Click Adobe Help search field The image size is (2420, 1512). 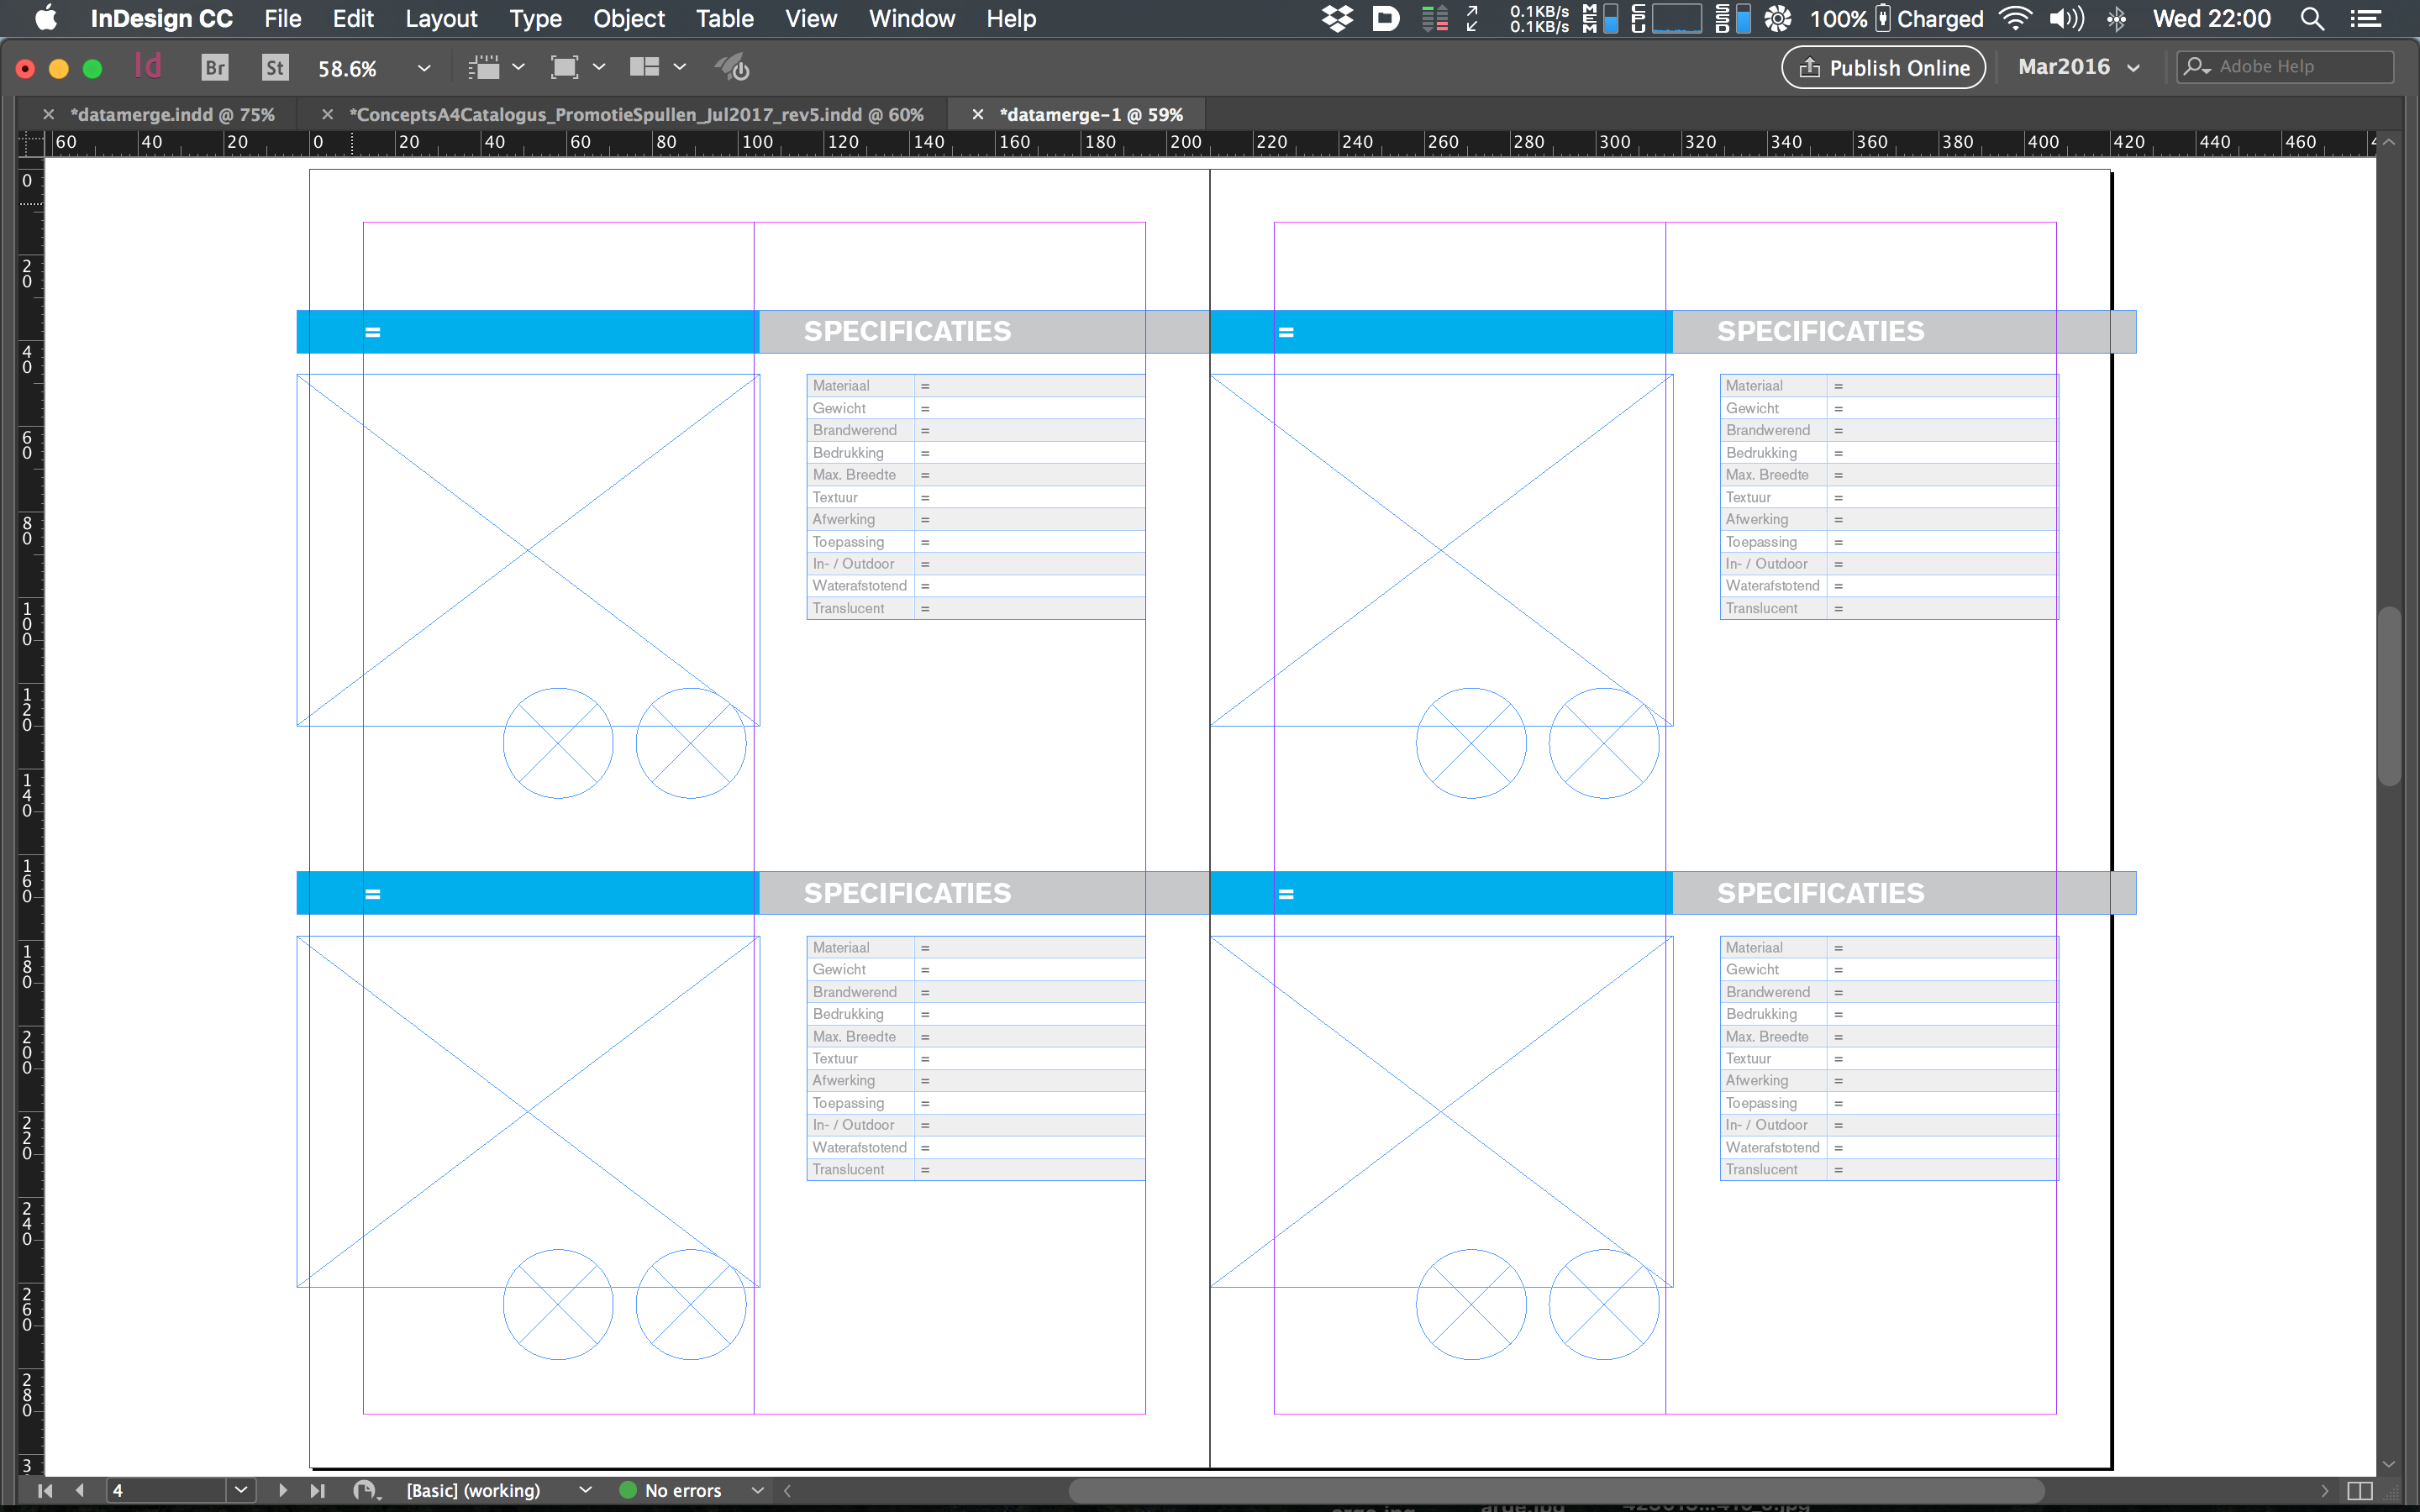(x=2284, y=66)
